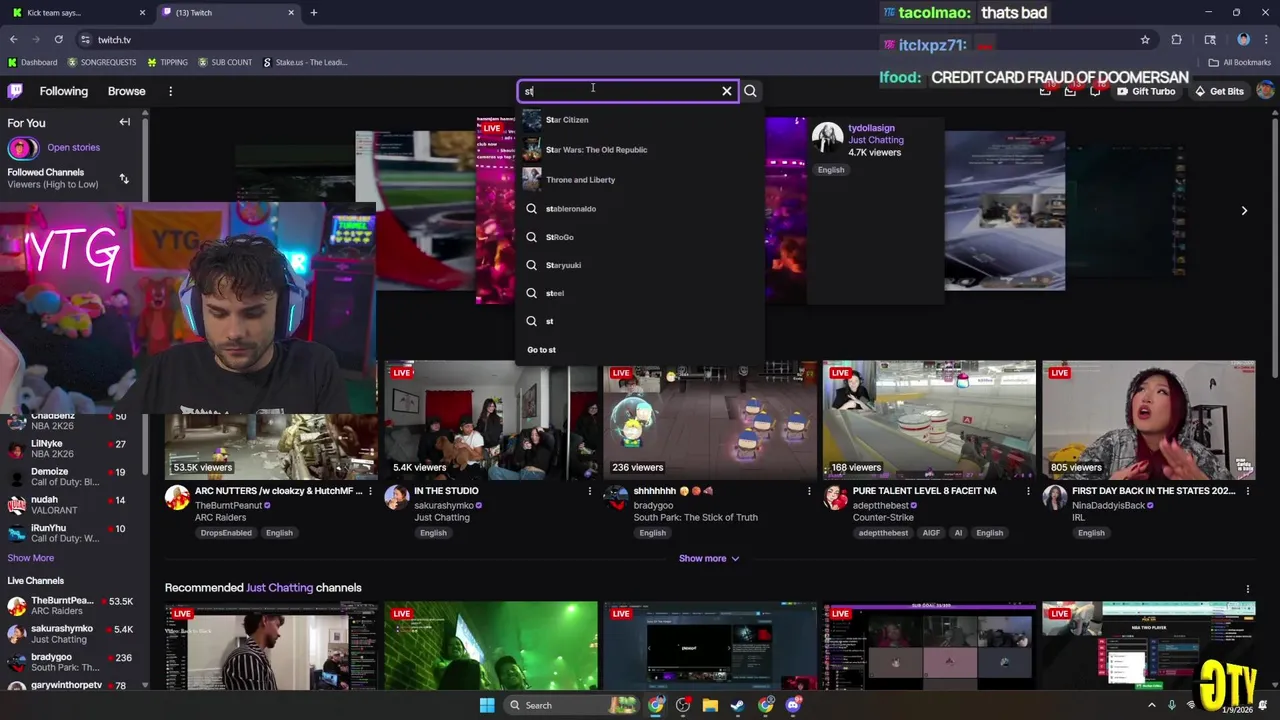
Task: Click the Get Bits button
Action: pos(1219,91)
